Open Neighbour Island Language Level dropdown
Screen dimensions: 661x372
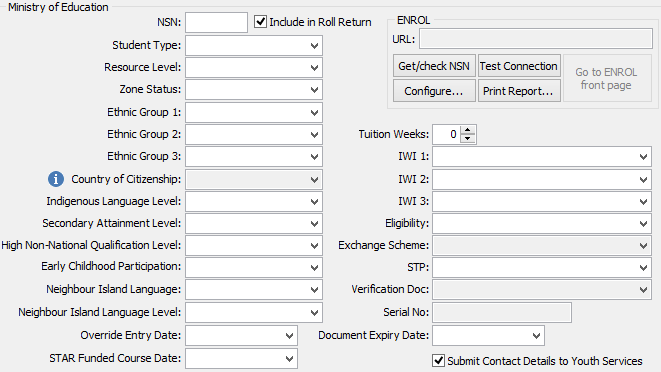(x=254, y=313)
